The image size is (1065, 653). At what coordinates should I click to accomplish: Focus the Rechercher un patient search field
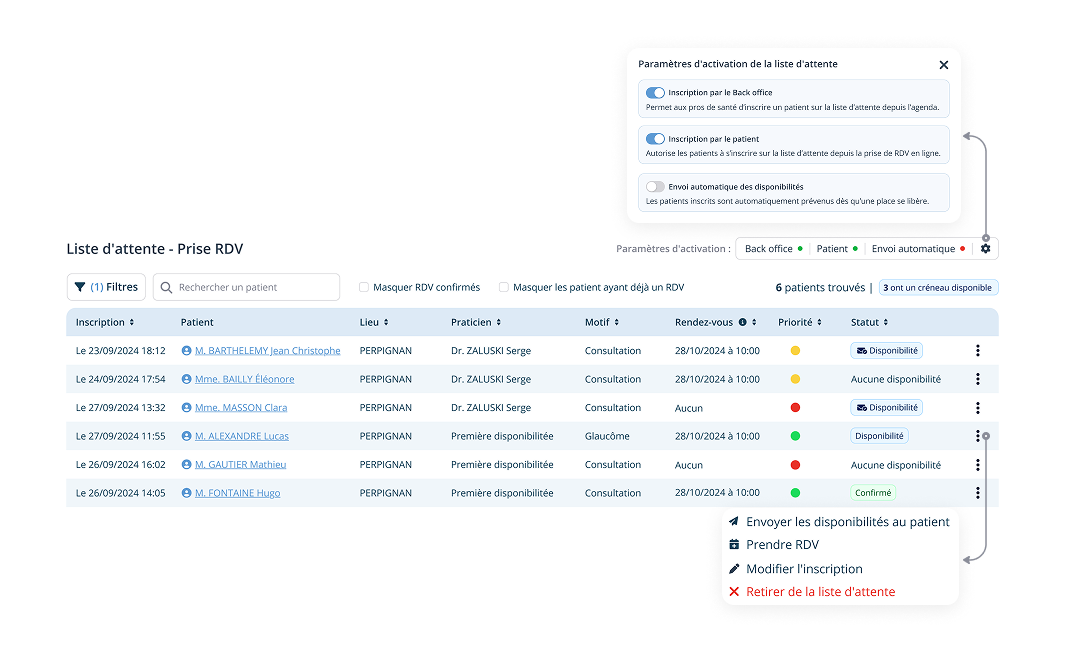click(x=246, y=287)
